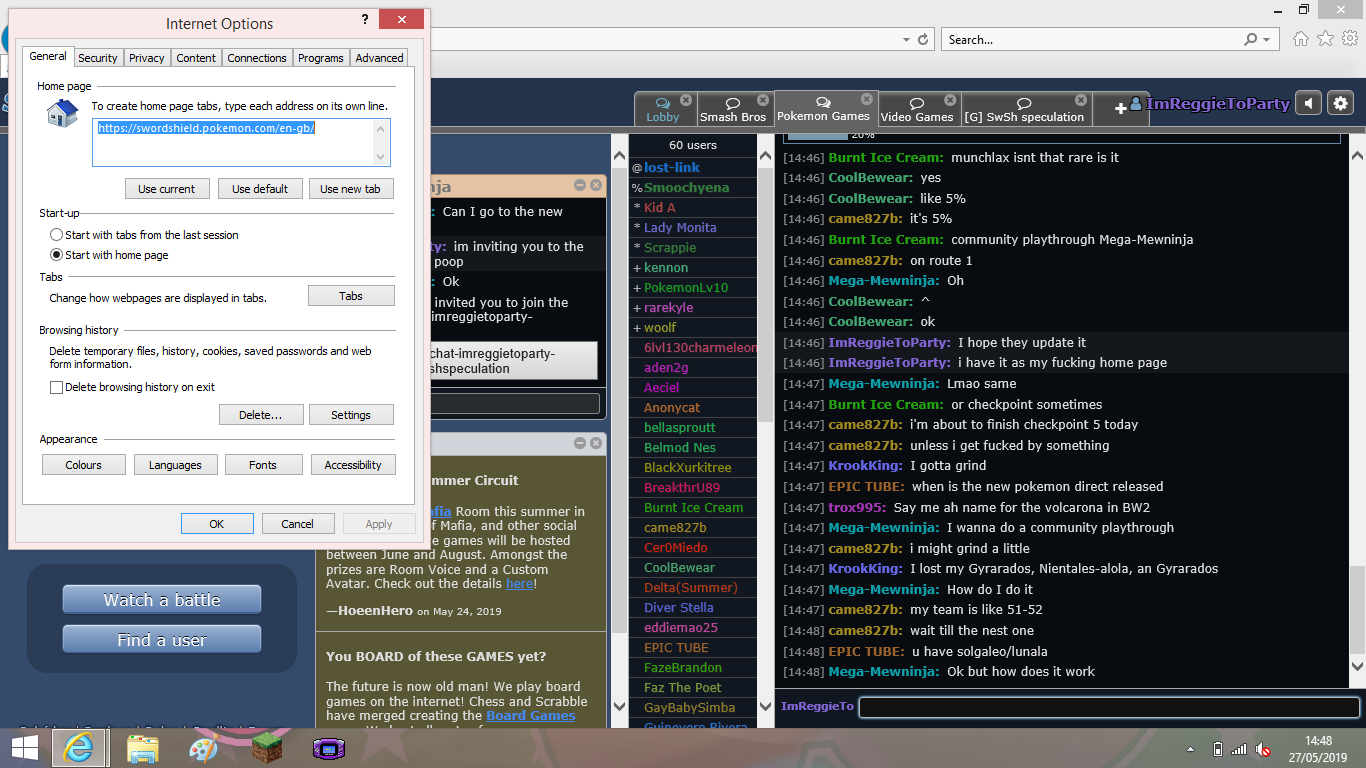The image size is (1366, 768).
Task: Open the address bar dropdown arrow
Action: pos(906,40)
